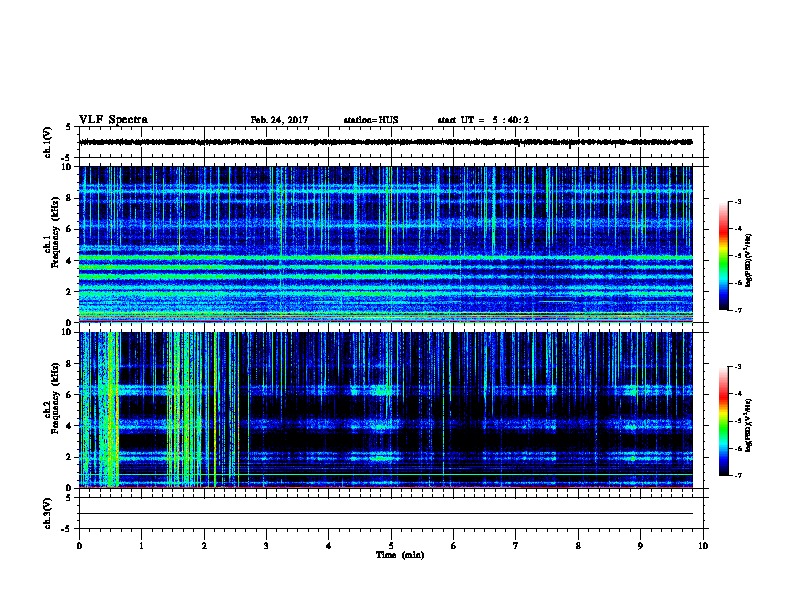Click the "ch.3(V)" waveform axis label
This screenshot has height=612, width=792.
point(47,513)
